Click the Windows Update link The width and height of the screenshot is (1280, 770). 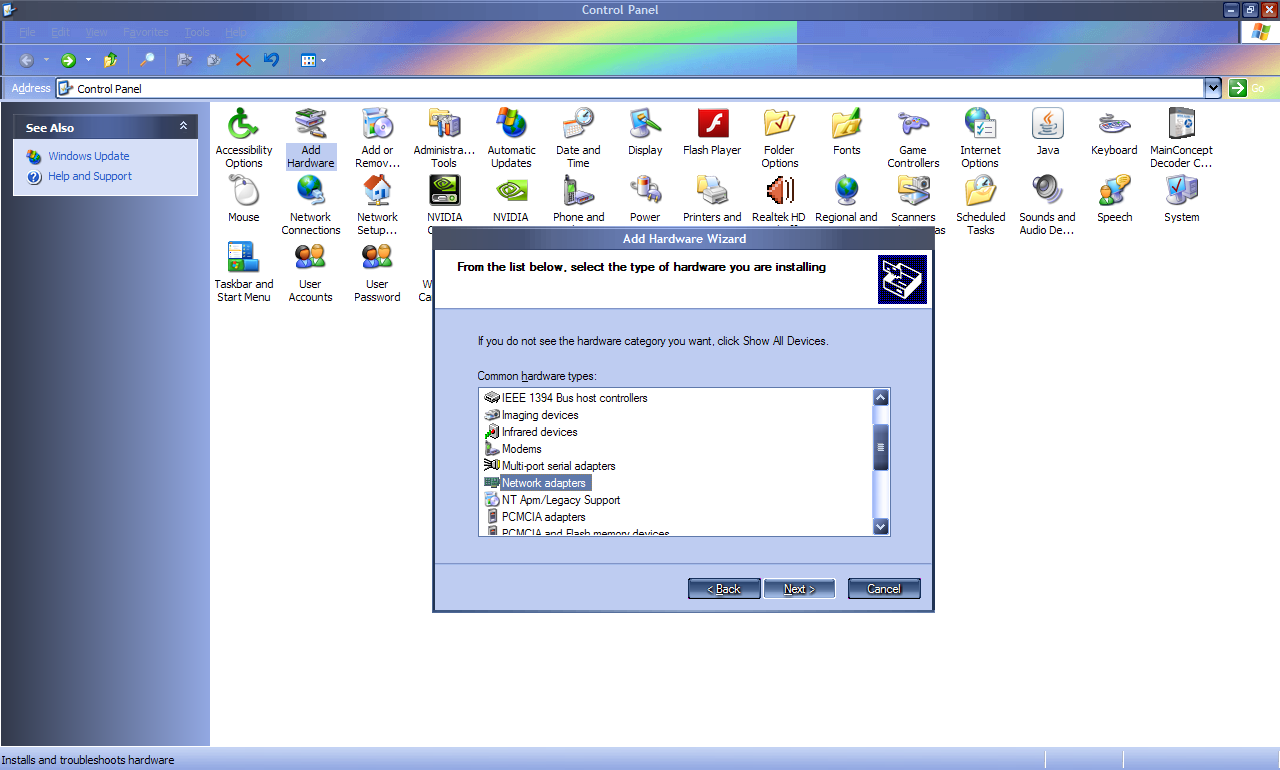pos(90,156)
